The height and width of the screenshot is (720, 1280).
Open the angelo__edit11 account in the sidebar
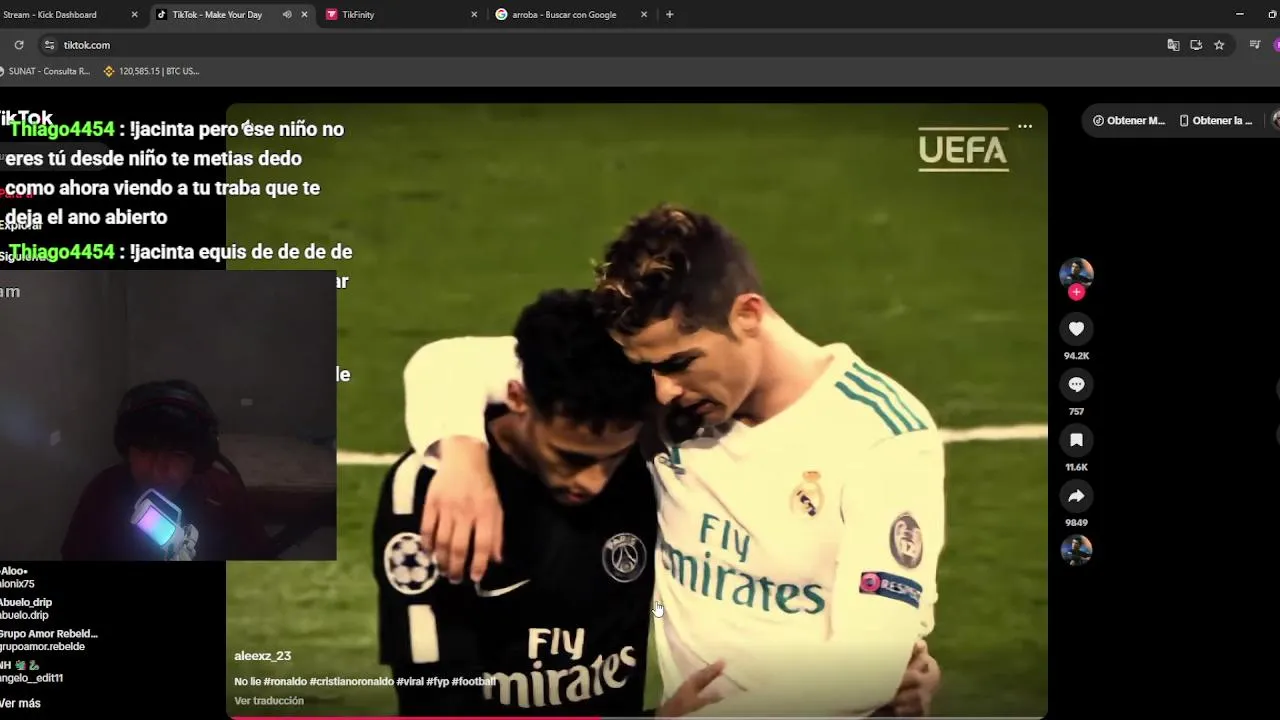[31, 678]
